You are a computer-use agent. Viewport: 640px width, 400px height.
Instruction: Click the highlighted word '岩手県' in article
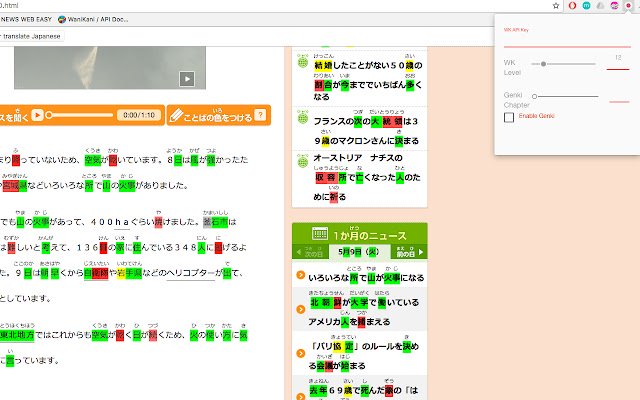pos(129,273)
